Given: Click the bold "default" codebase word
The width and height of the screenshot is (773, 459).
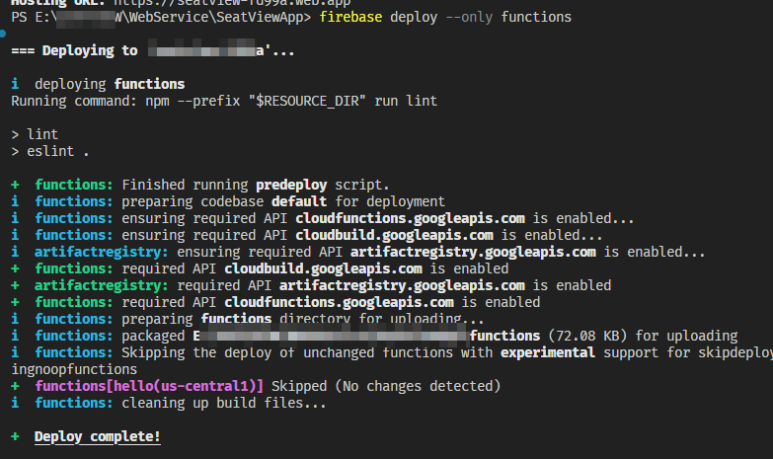Looking at the screenshot, I should [x=299, y=202].
